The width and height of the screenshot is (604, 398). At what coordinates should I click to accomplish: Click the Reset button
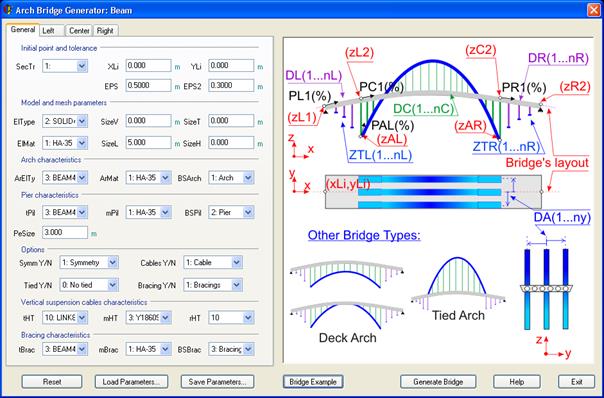pyautogui.click(x=52, y=382)
